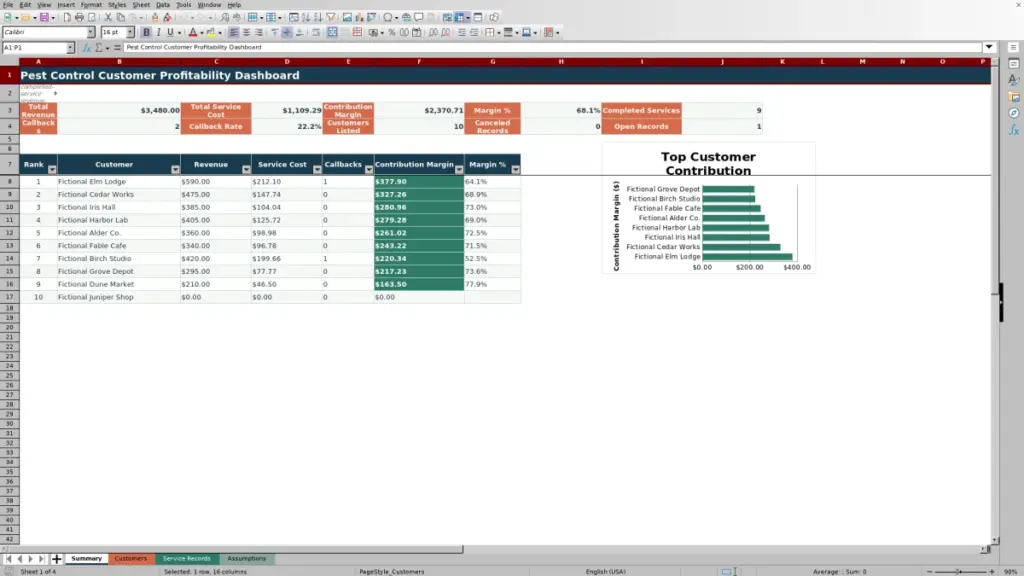Open the Function Wizard next to Name Box
Screen dimensions: 1024x576
(86, 48)
